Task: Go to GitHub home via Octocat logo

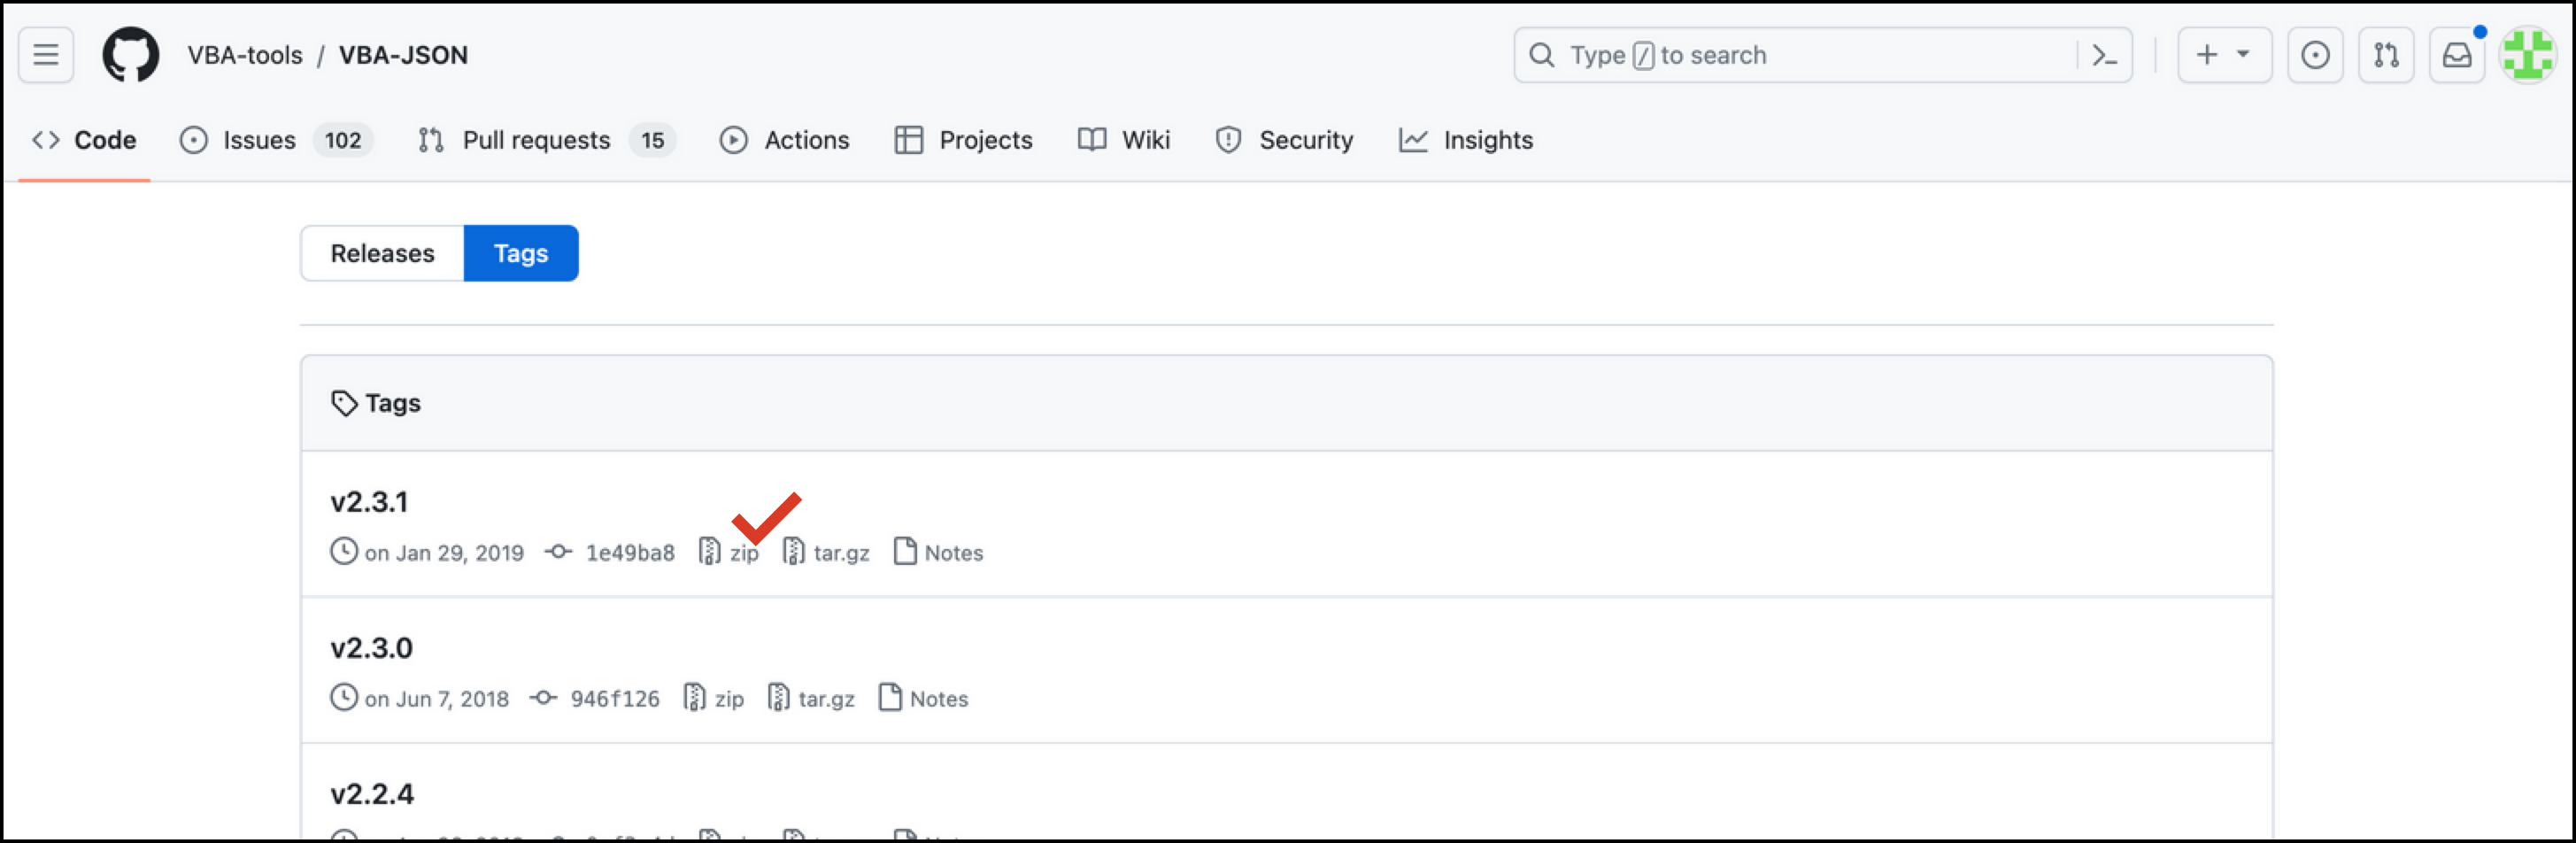Action: (130, 55)
